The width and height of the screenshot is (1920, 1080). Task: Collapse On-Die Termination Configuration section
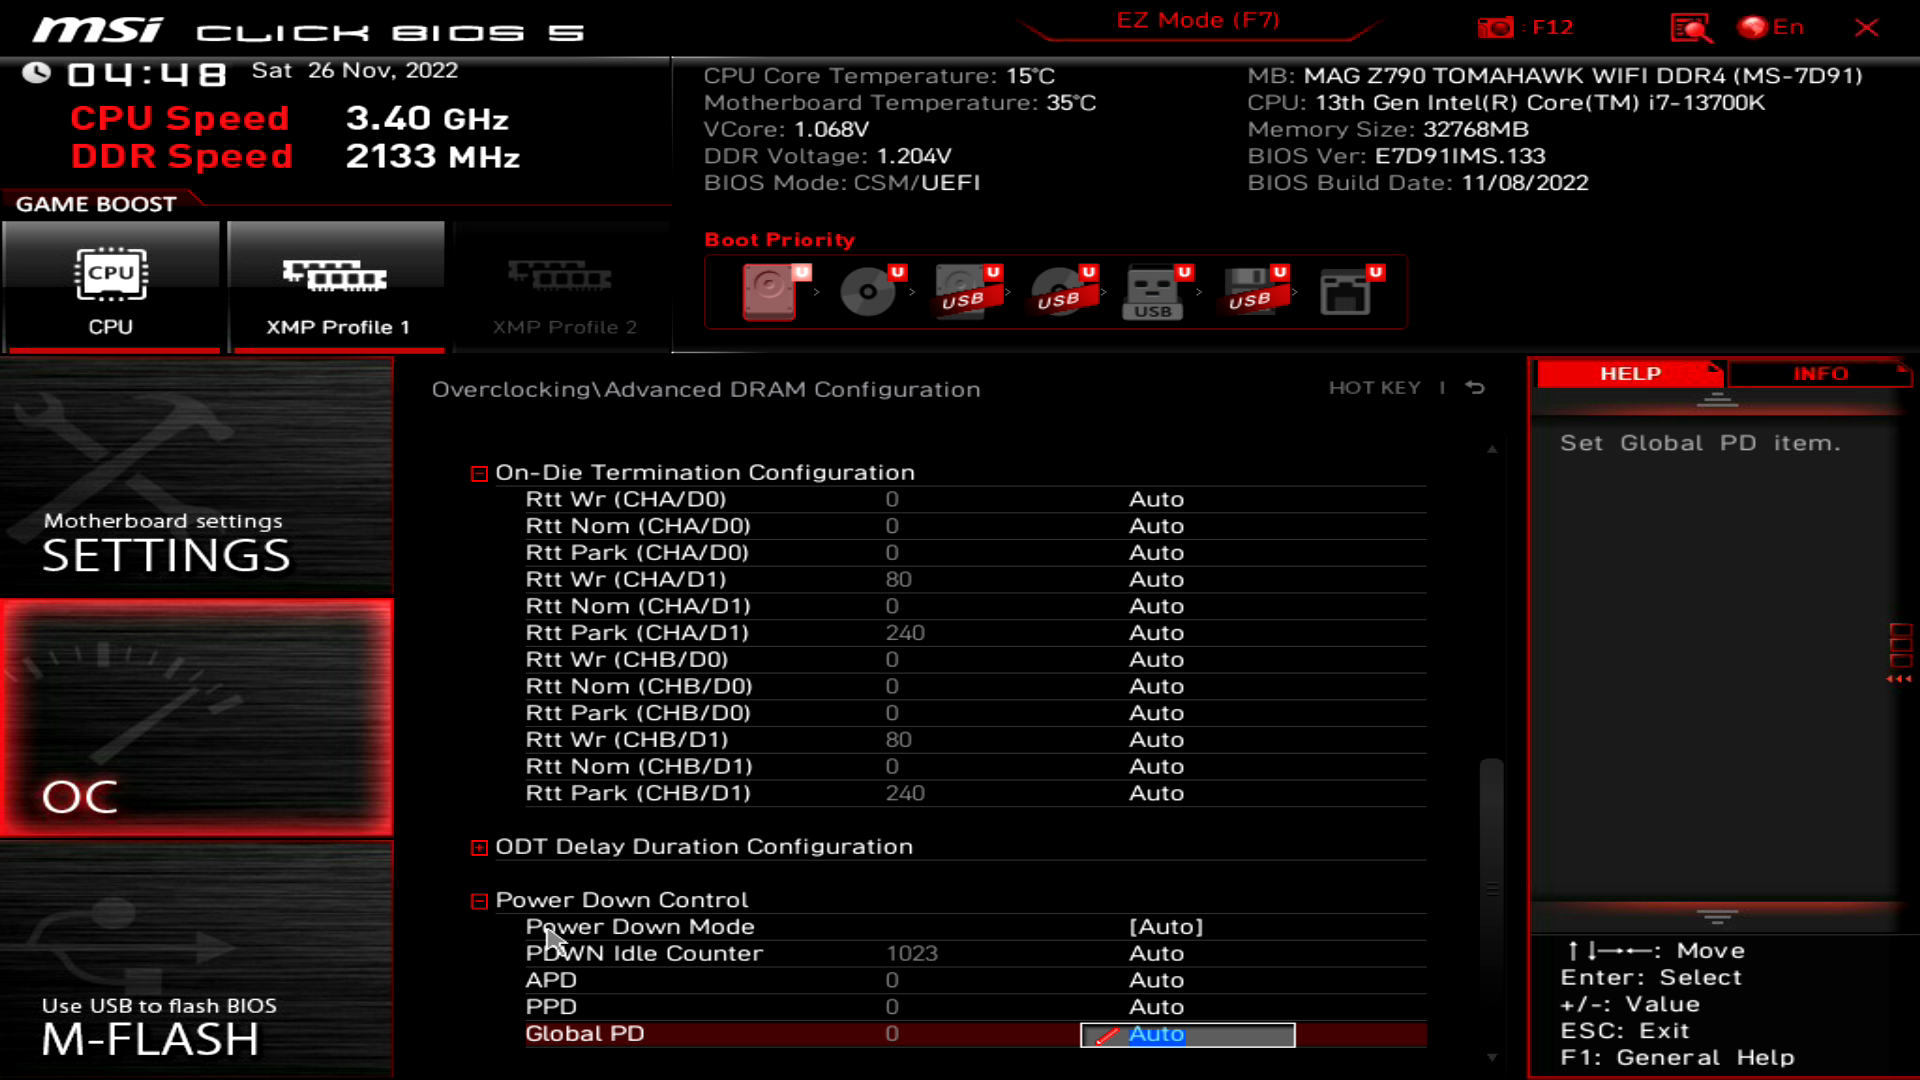[x=479, y=473]
